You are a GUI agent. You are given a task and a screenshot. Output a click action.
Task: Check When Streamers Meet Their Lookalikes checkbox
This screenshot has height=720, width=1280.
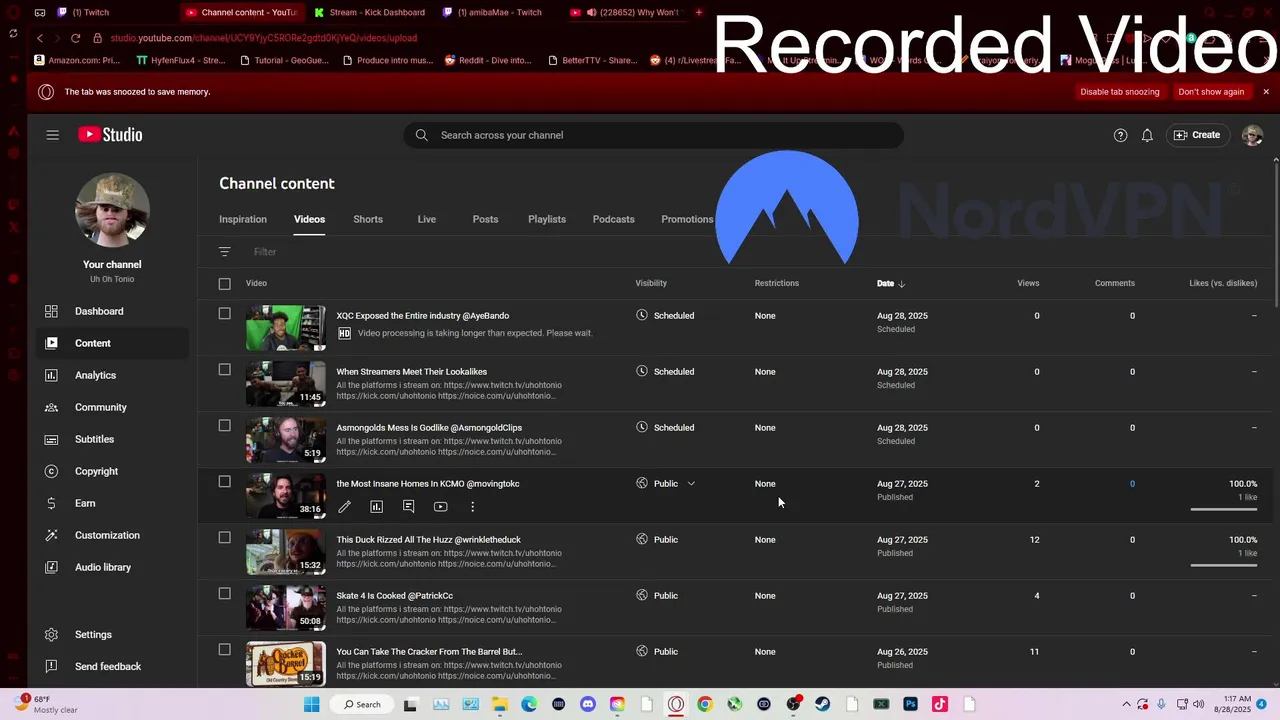click(224, 370)
